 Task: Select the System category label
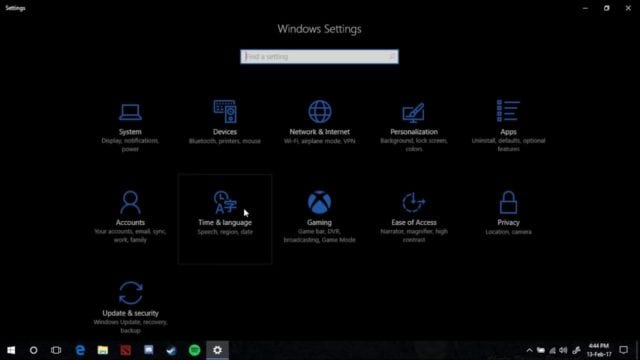[130, 132]
